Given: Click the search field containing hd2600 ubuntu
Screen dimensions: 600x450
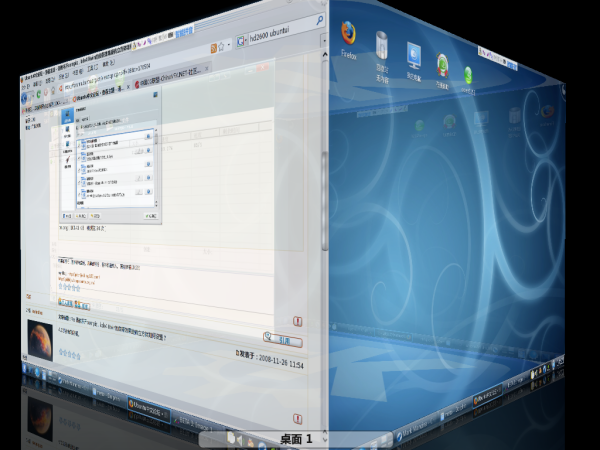Looking at the screenshot, I should [281, 31].
